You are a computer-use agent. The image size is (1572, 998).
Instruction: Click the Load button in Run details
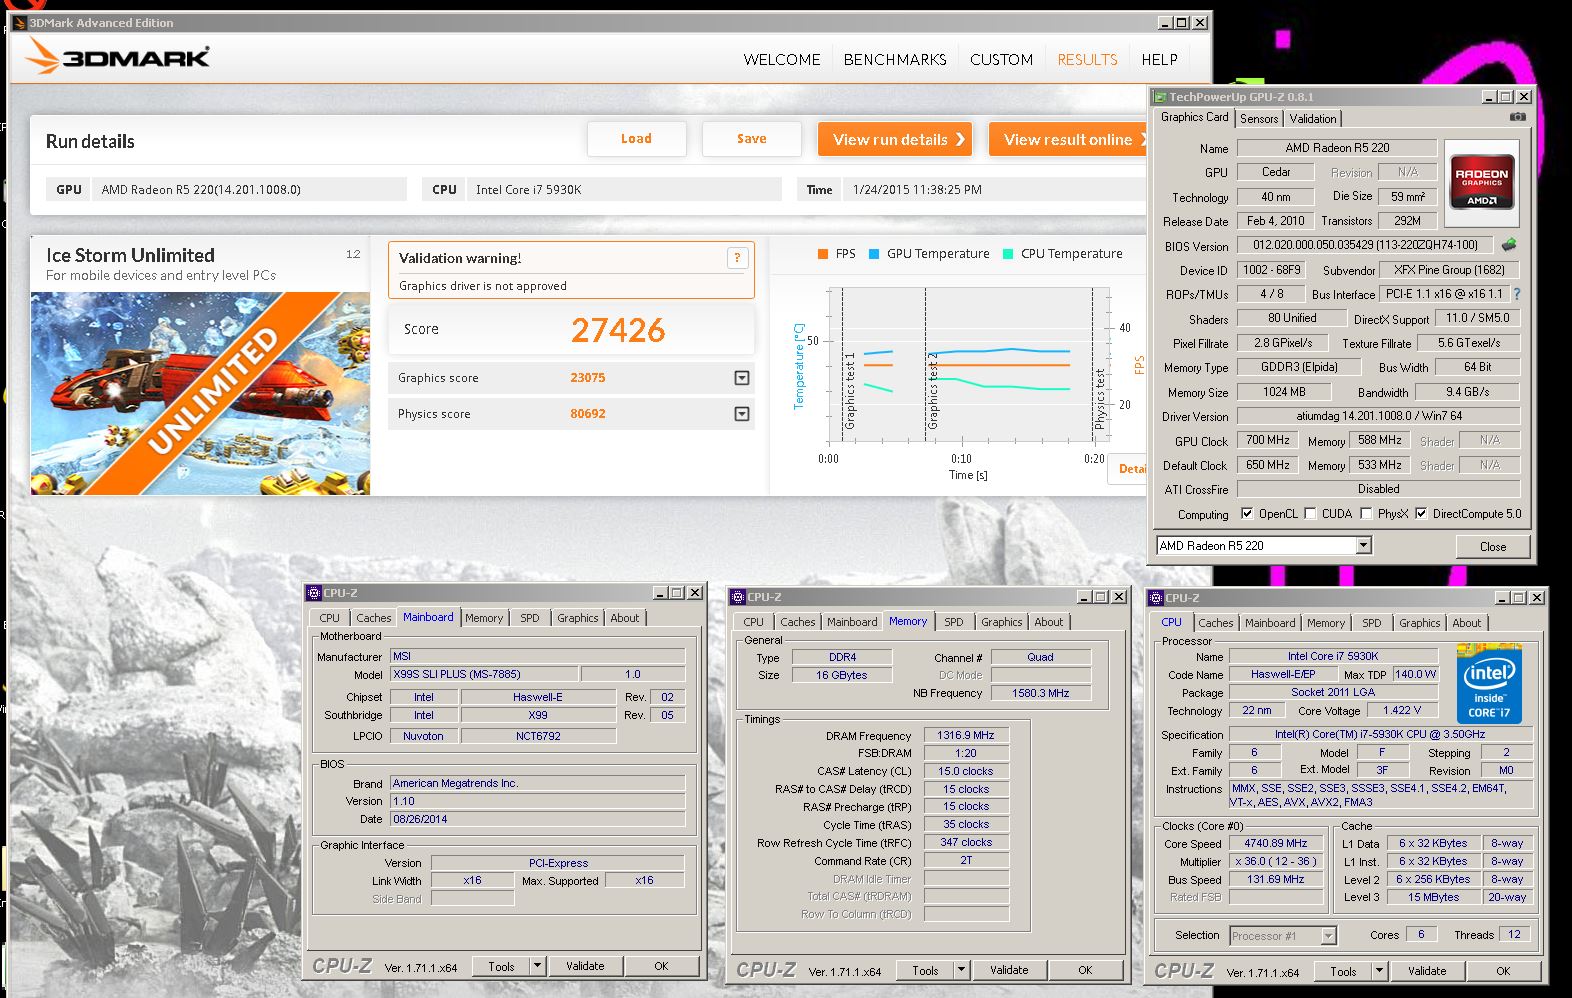tap(636, 139)
